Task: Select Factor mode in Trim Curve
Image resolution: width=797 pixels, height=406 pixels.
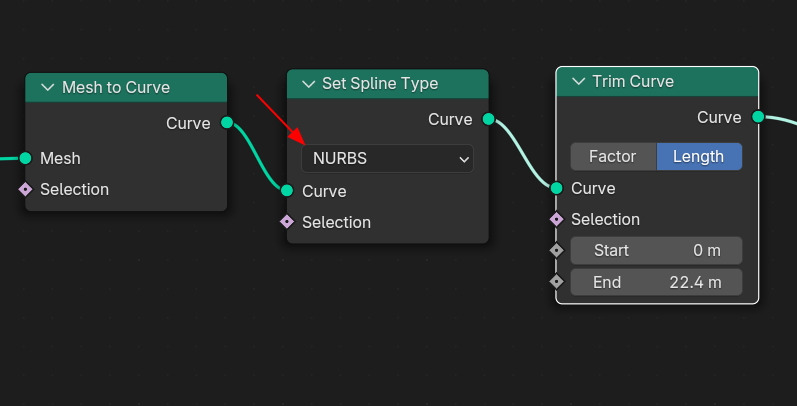Action: click(614, 157)
